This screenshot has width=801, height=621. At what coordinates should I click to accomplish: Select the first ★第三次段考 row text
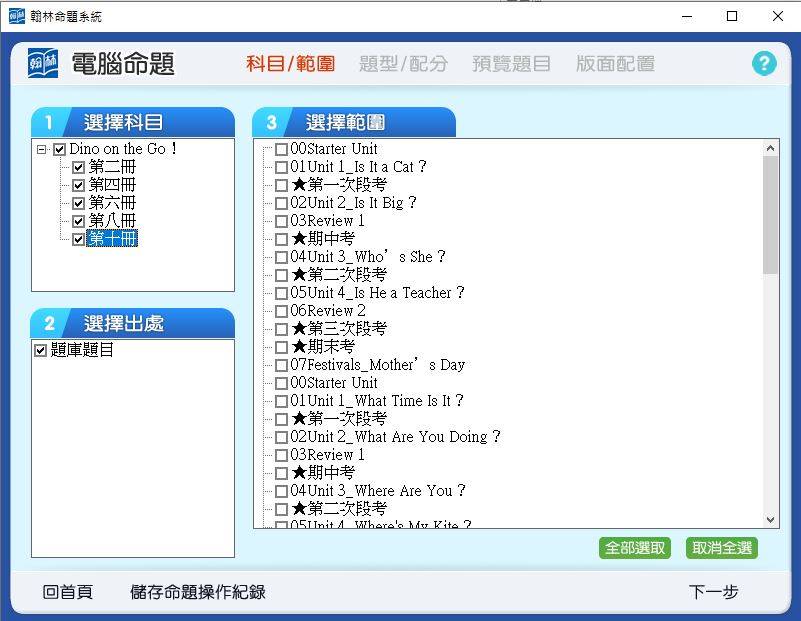click(x=339, y=329)
